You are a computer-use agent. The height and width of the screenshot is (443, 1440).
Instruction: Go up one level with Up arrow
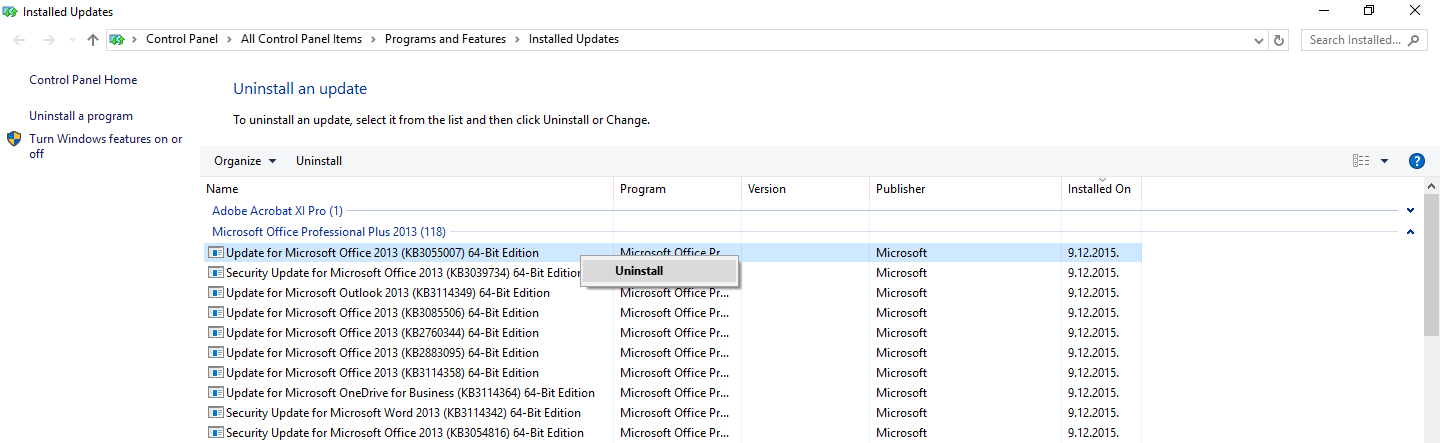pyautogui.click(x=93, y=40)
